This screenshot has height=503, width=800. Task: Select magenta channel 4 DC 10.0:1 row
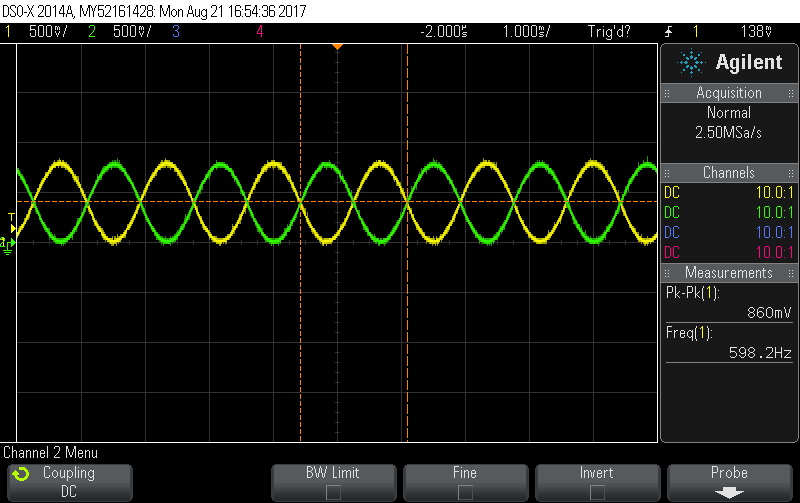(x=729, y=253)
